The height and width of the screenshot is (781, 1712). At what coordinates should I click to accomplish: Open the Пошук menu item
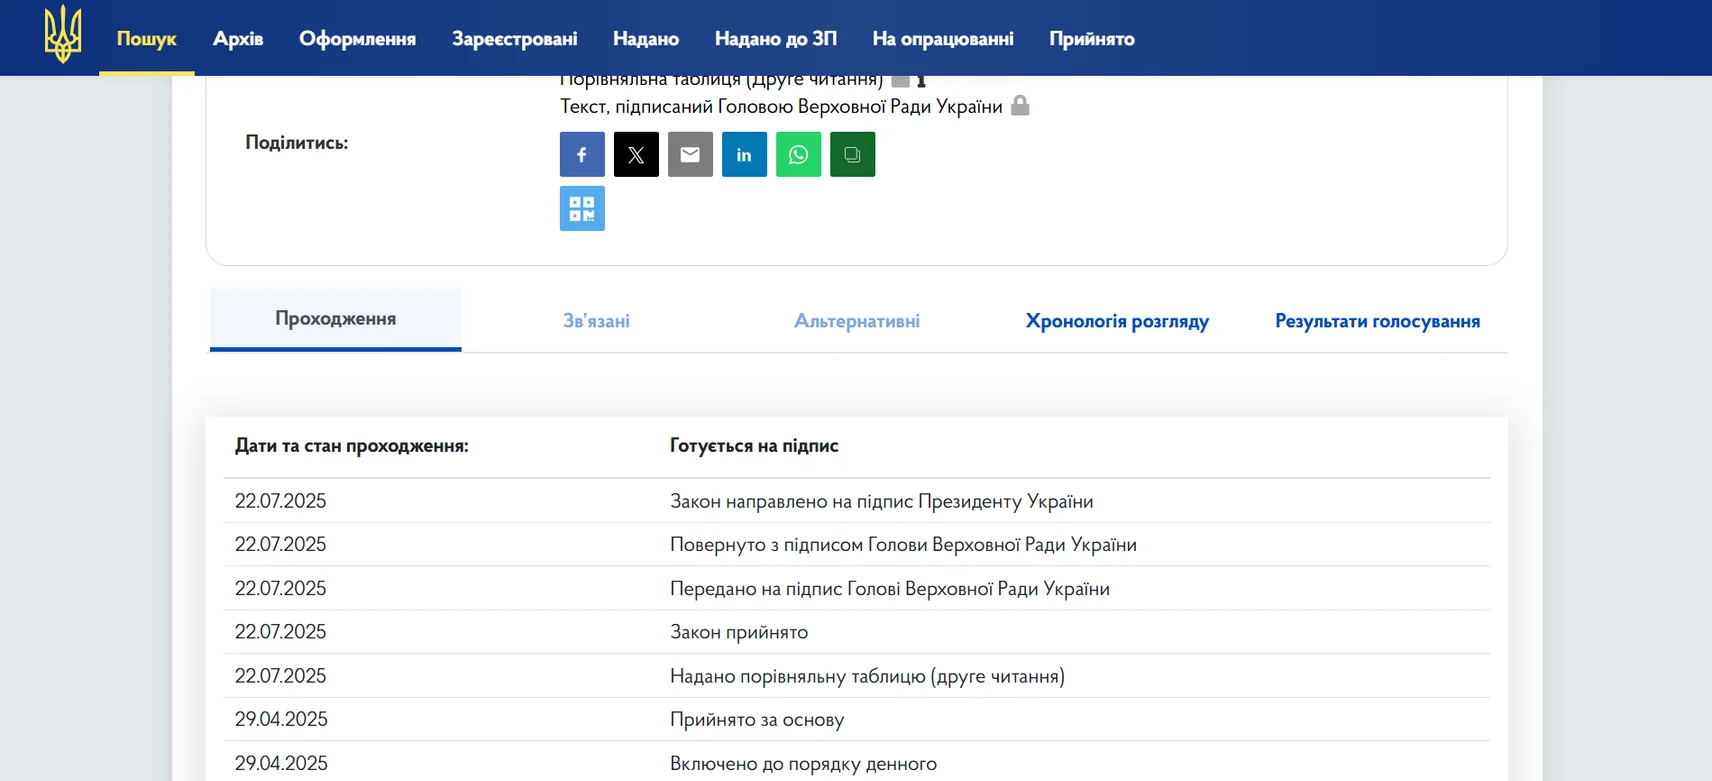(x=146, y=39)
